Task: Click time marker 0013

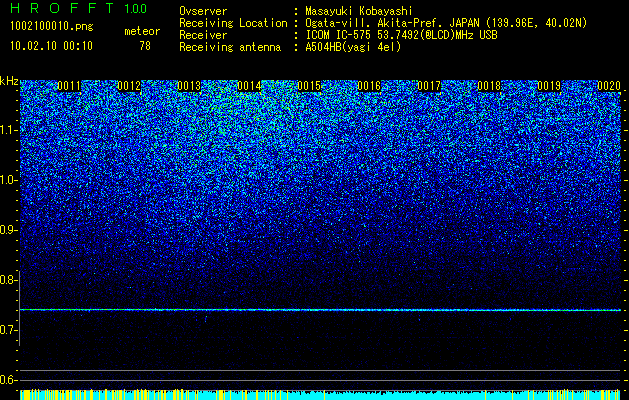Action: click(189, 86)
